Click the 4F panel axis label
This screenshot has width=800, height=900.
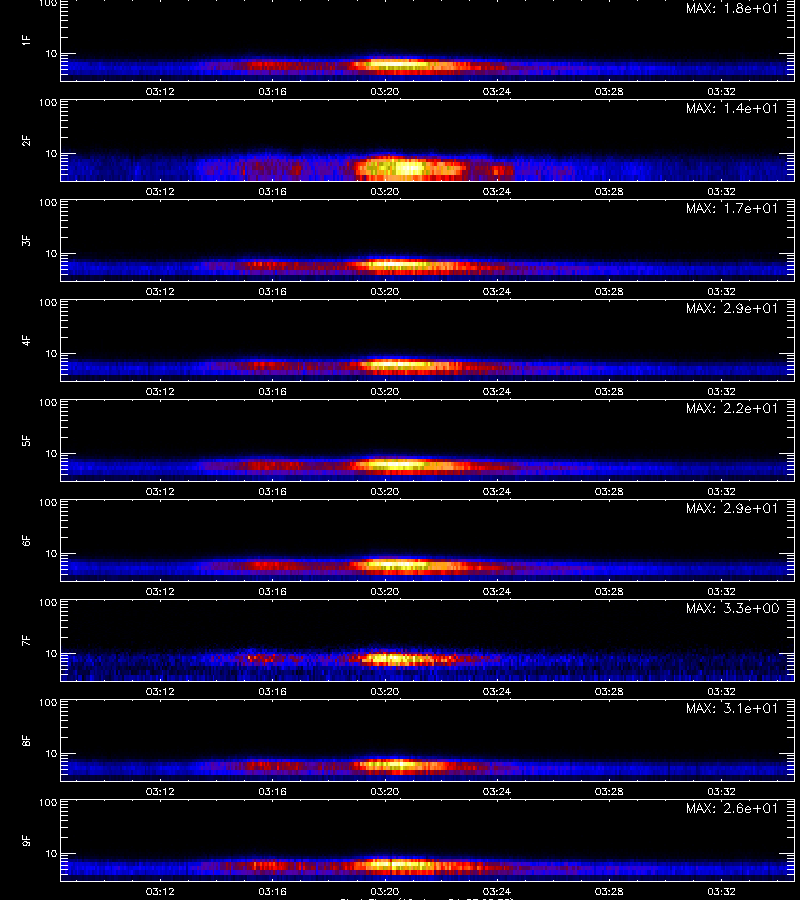tap(26, 340)
